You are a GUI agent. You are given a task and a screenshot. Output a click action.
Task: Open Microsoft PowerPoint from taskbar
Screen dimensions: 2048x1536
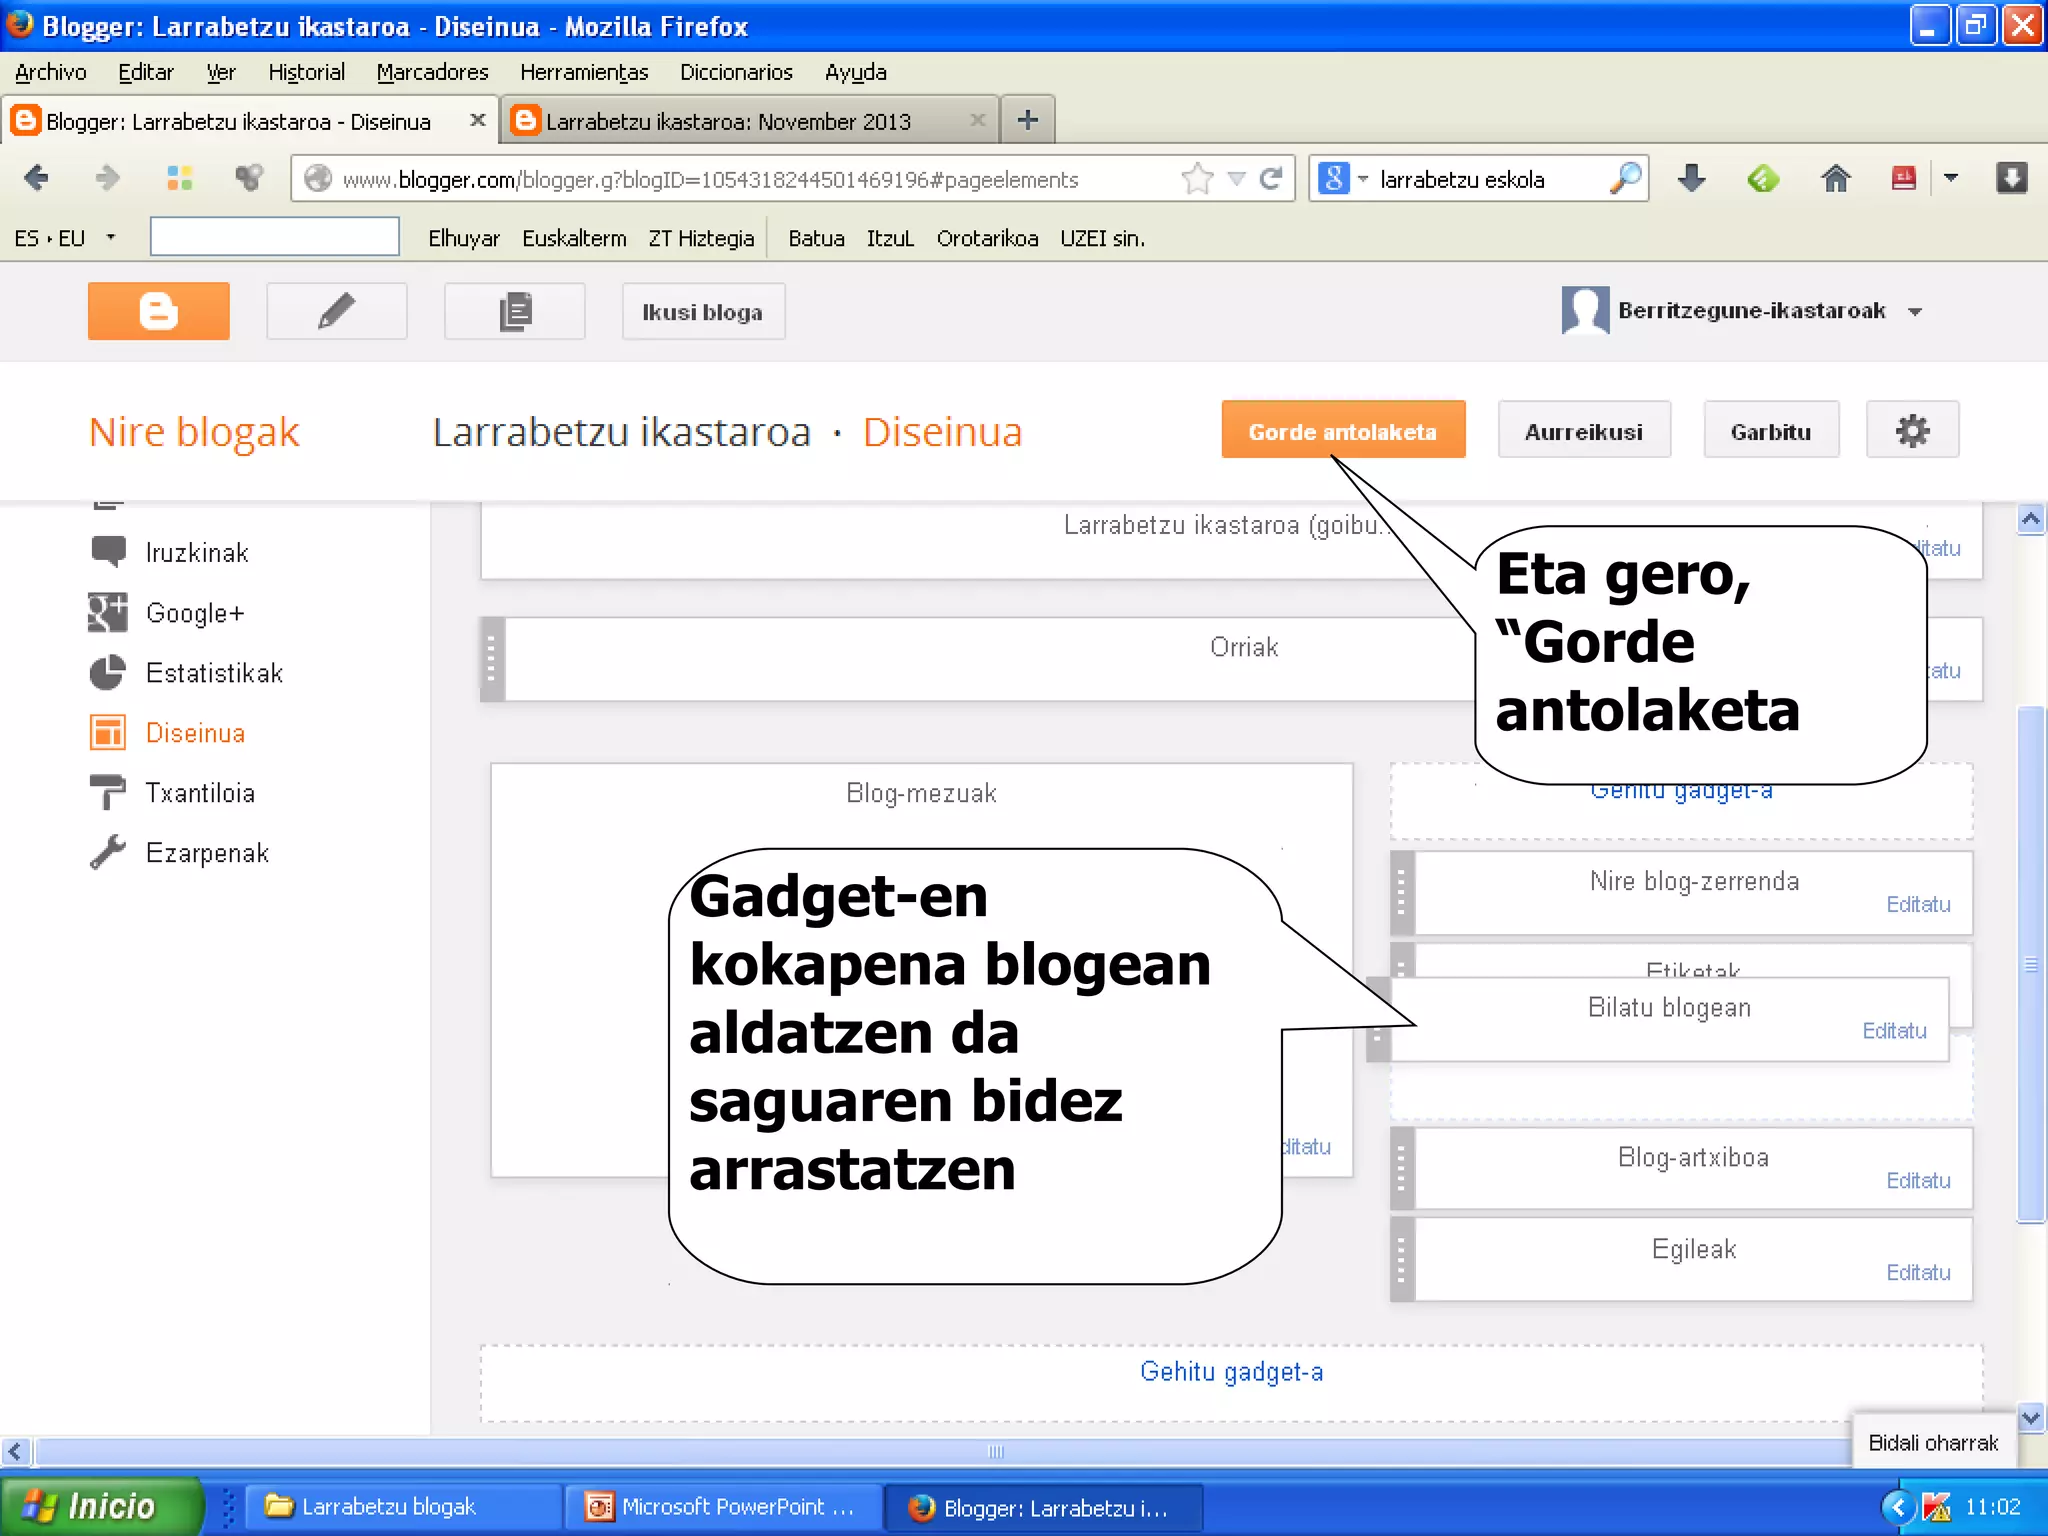(722, 1507)
